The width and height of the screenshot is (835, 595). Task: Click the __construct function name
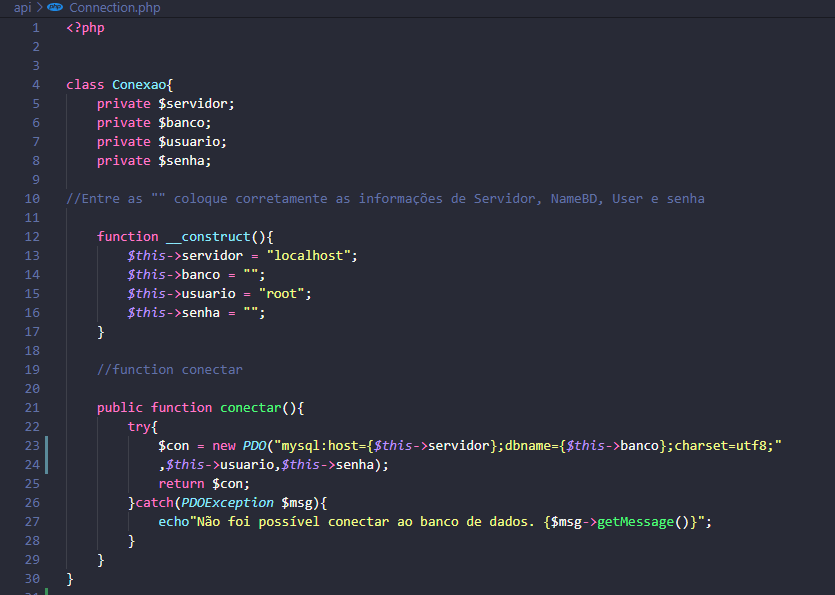[x=205, y=236]
